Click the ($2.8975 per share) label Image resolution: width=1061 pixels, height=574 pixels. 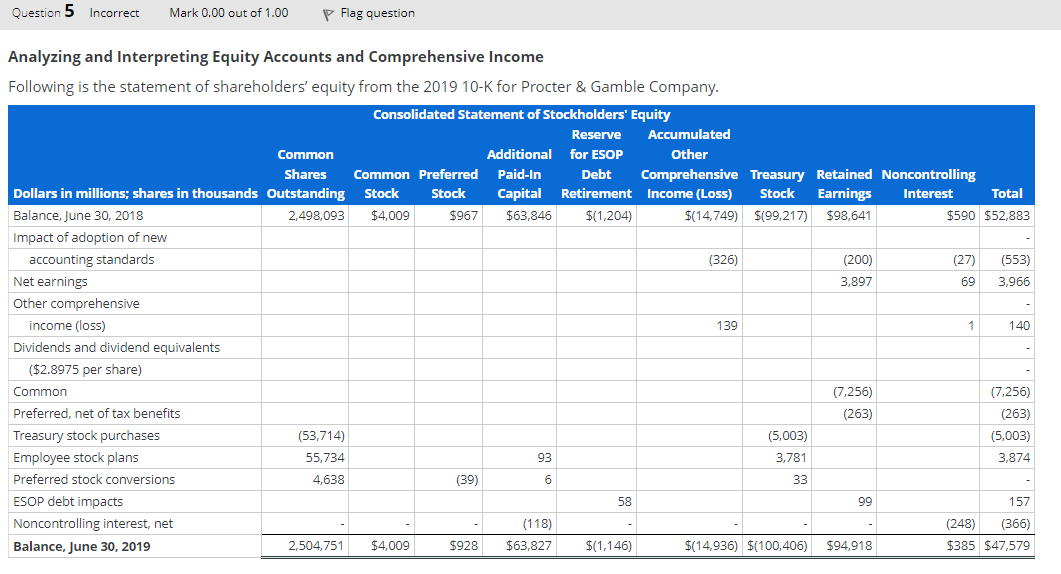(x=85, y=370)
